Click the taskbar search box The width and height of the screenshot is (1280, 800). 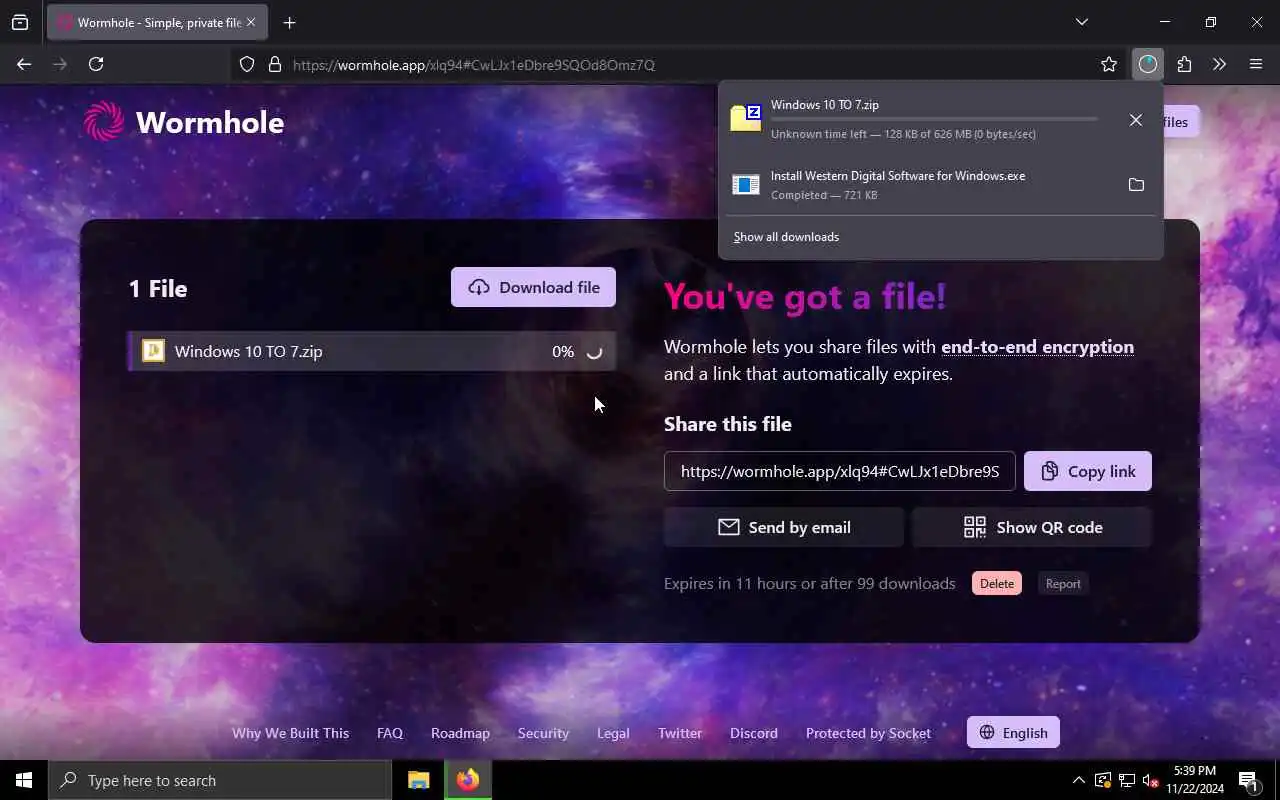[x=220, y=780]
